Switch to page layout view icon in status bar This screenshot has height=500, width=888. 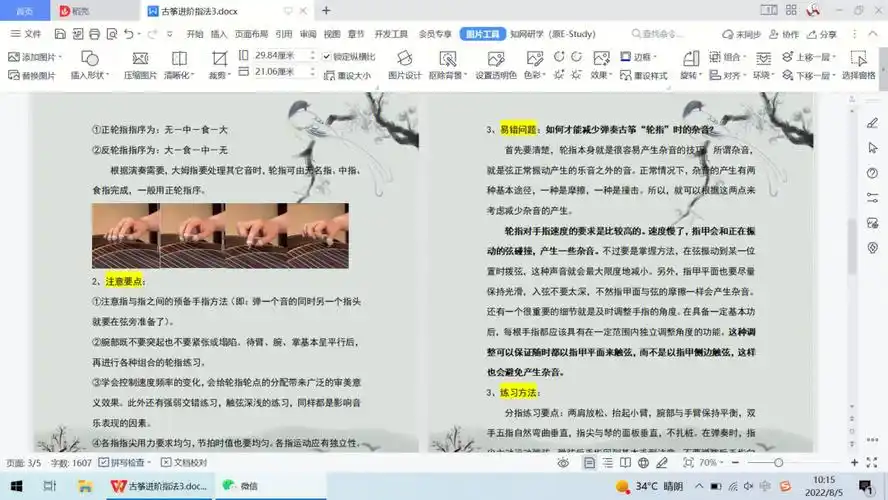pos(589,463)
